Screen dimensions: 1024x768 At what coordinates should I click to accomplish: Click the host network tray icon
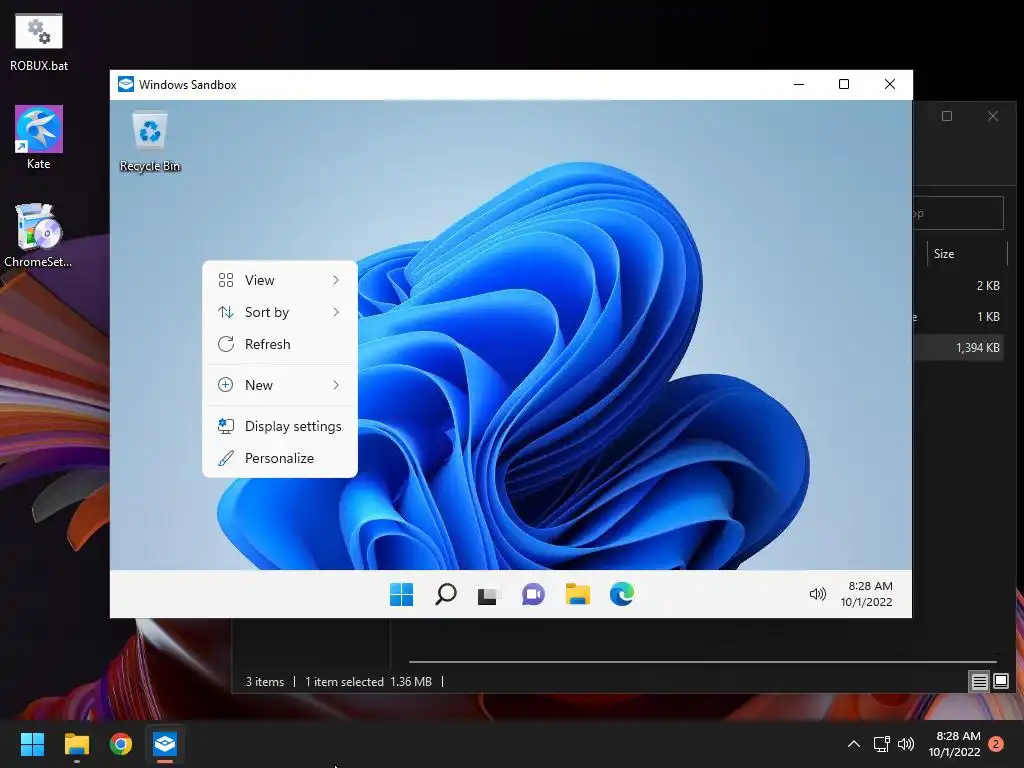click(882, 744)
